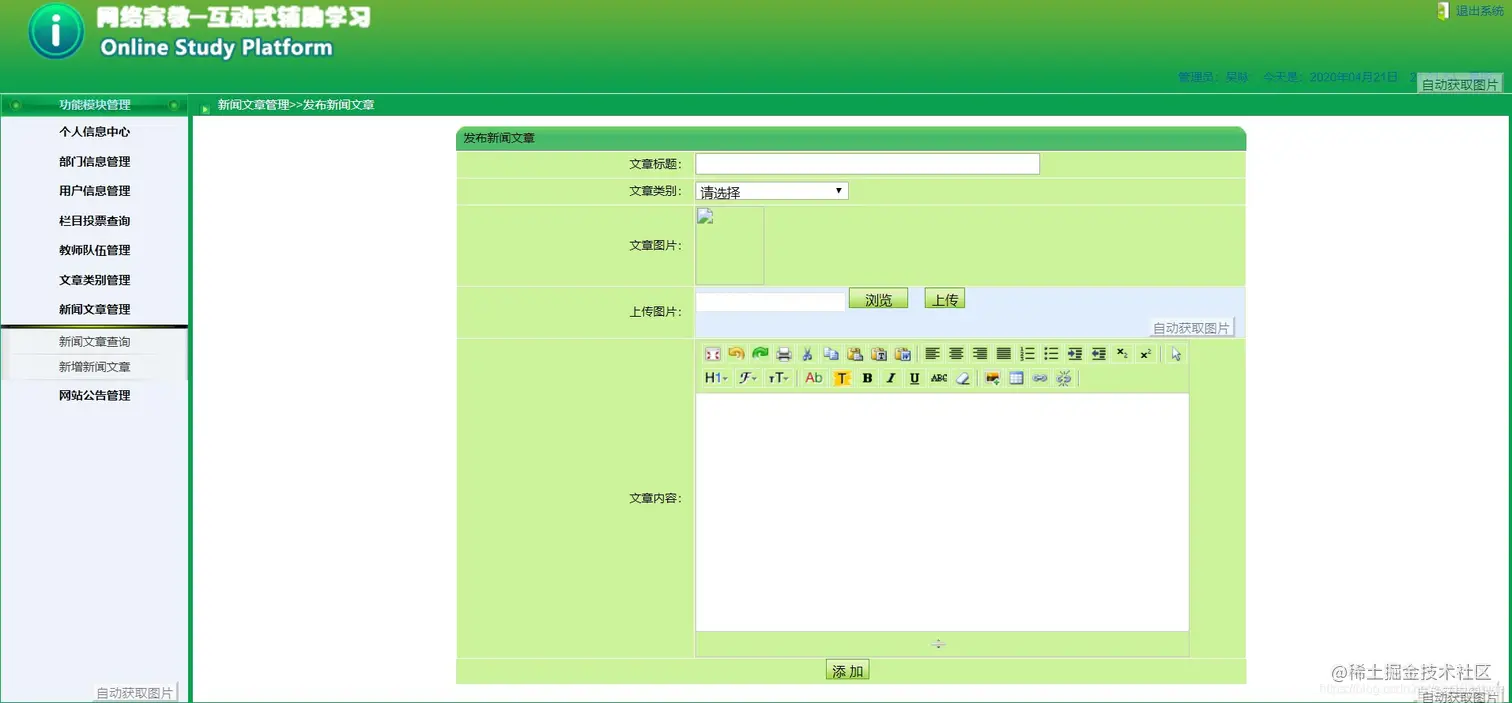Click the 文章标题 title input field
The height and width of the screenshot is (703, 1512).
[x=865, y=163]
